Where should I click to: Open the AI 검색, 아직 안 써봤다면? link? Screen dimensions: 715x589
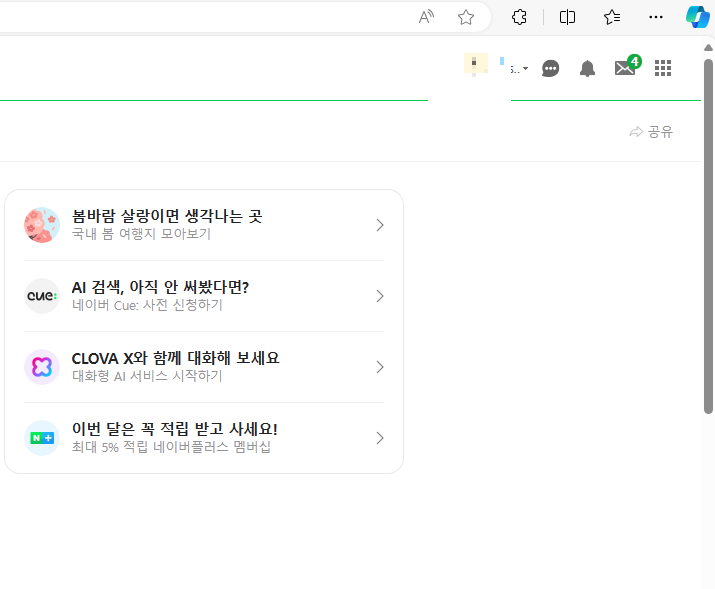point(161,287)
